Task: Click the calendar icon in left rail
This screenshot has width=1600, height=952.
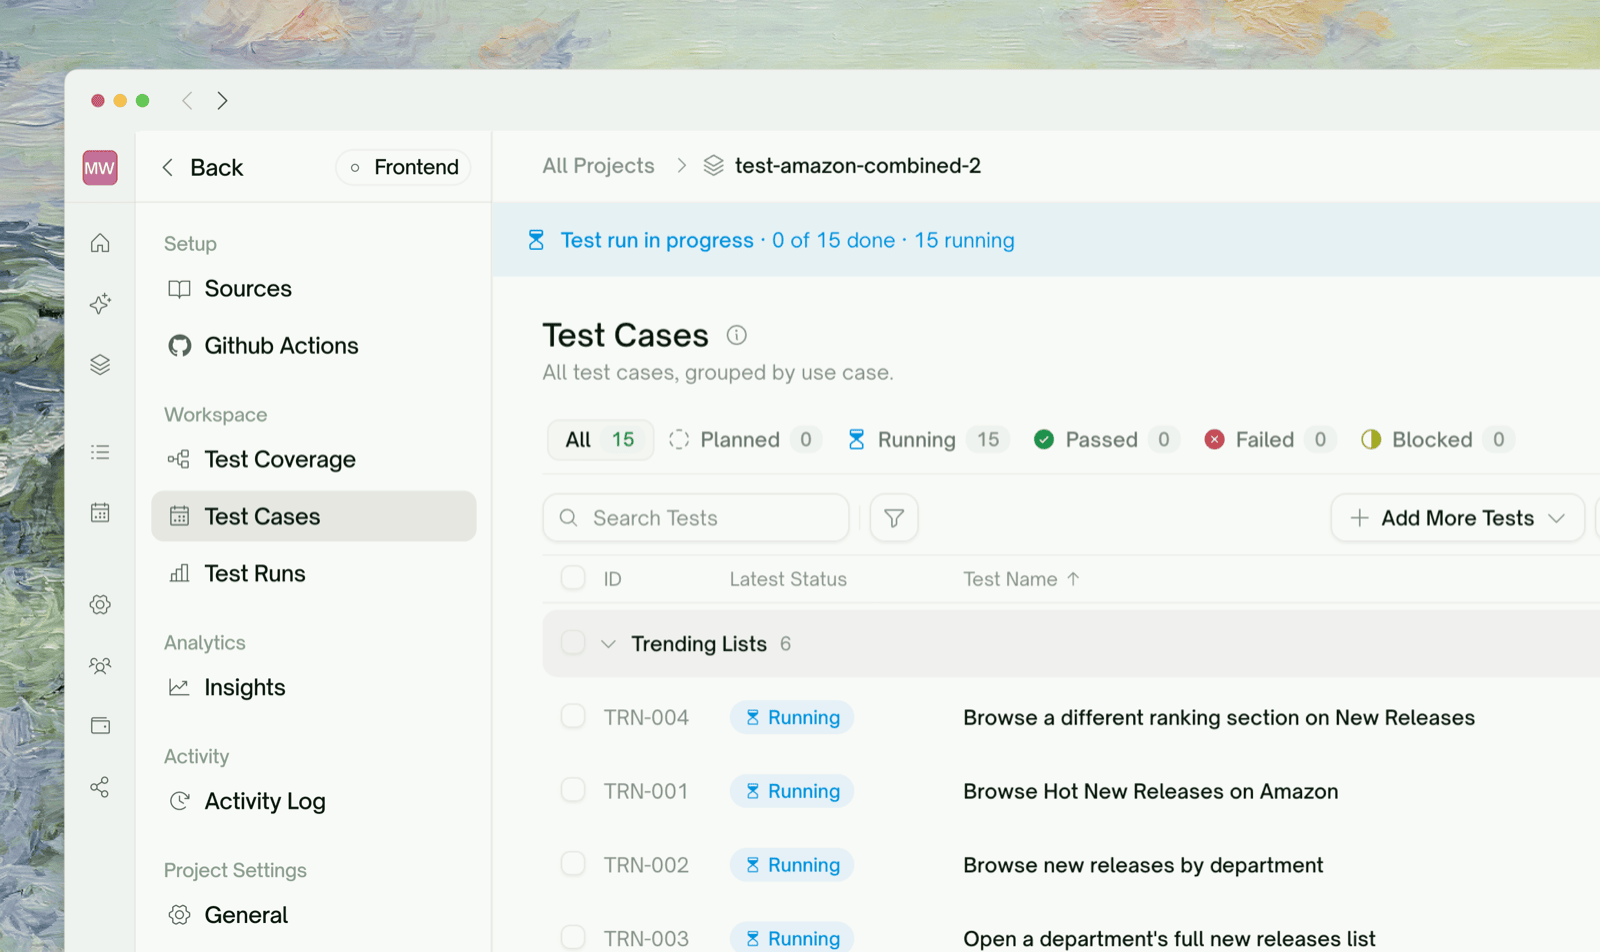Action: coord(100,513)
